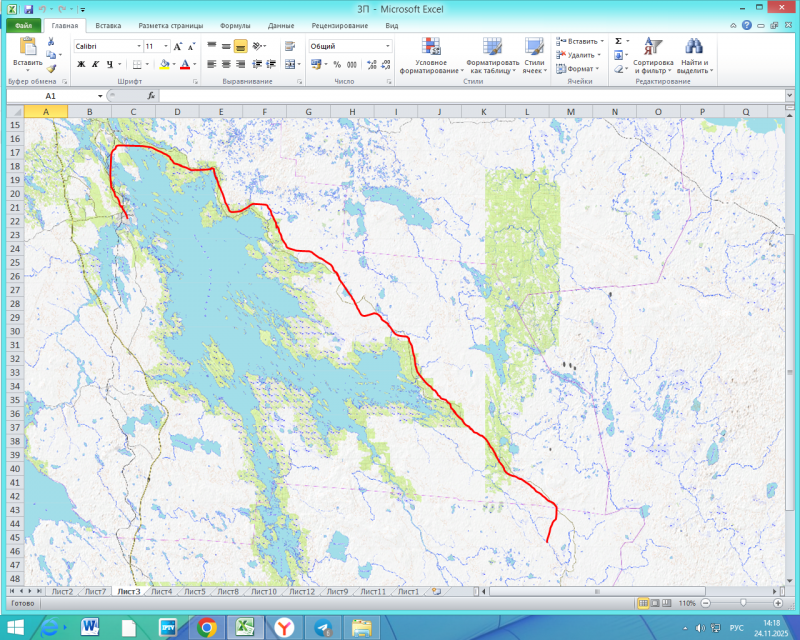Open the Файл menu button

coord(22,24)
